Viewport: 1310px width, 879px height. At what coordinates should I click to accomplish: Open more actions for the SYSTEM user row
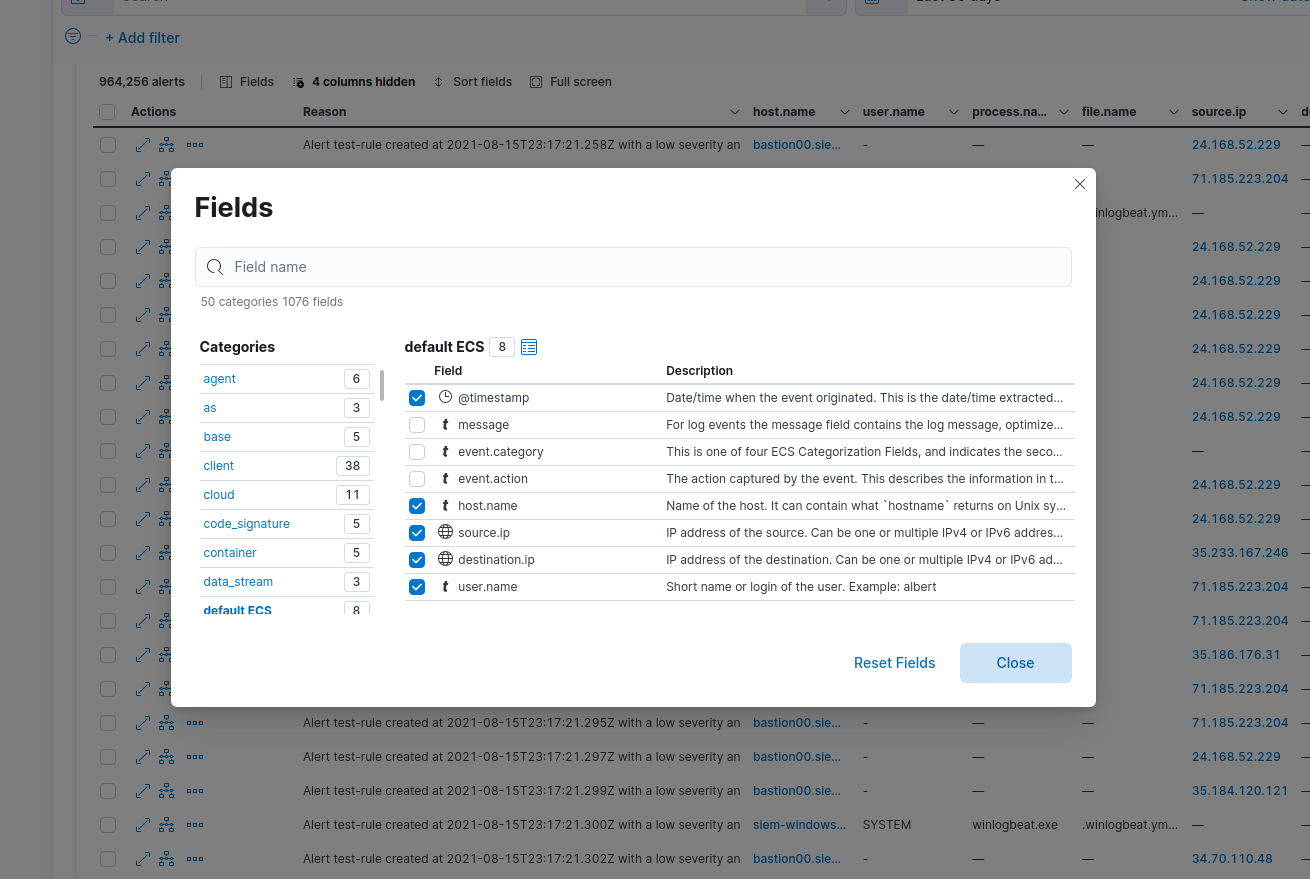tap(195, 825)
